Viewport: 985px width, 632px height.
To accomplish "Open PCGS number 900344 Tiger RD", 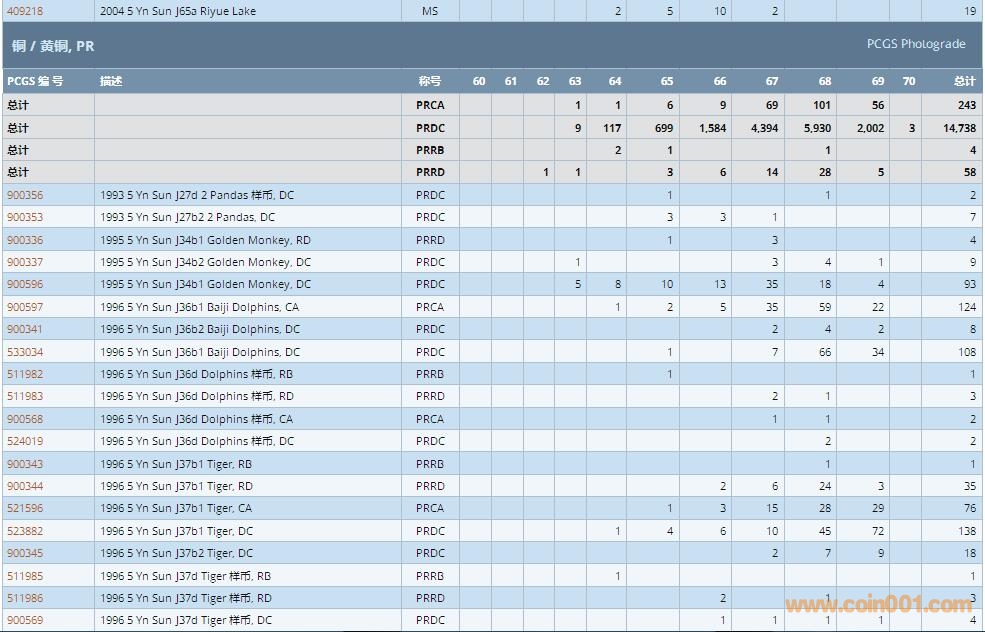I will pos(25,486).
